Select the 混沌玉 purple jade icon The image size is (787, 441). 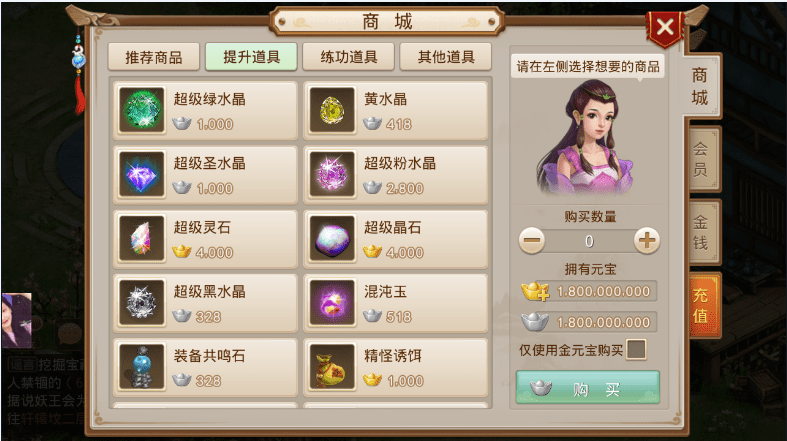coord(332,303)
